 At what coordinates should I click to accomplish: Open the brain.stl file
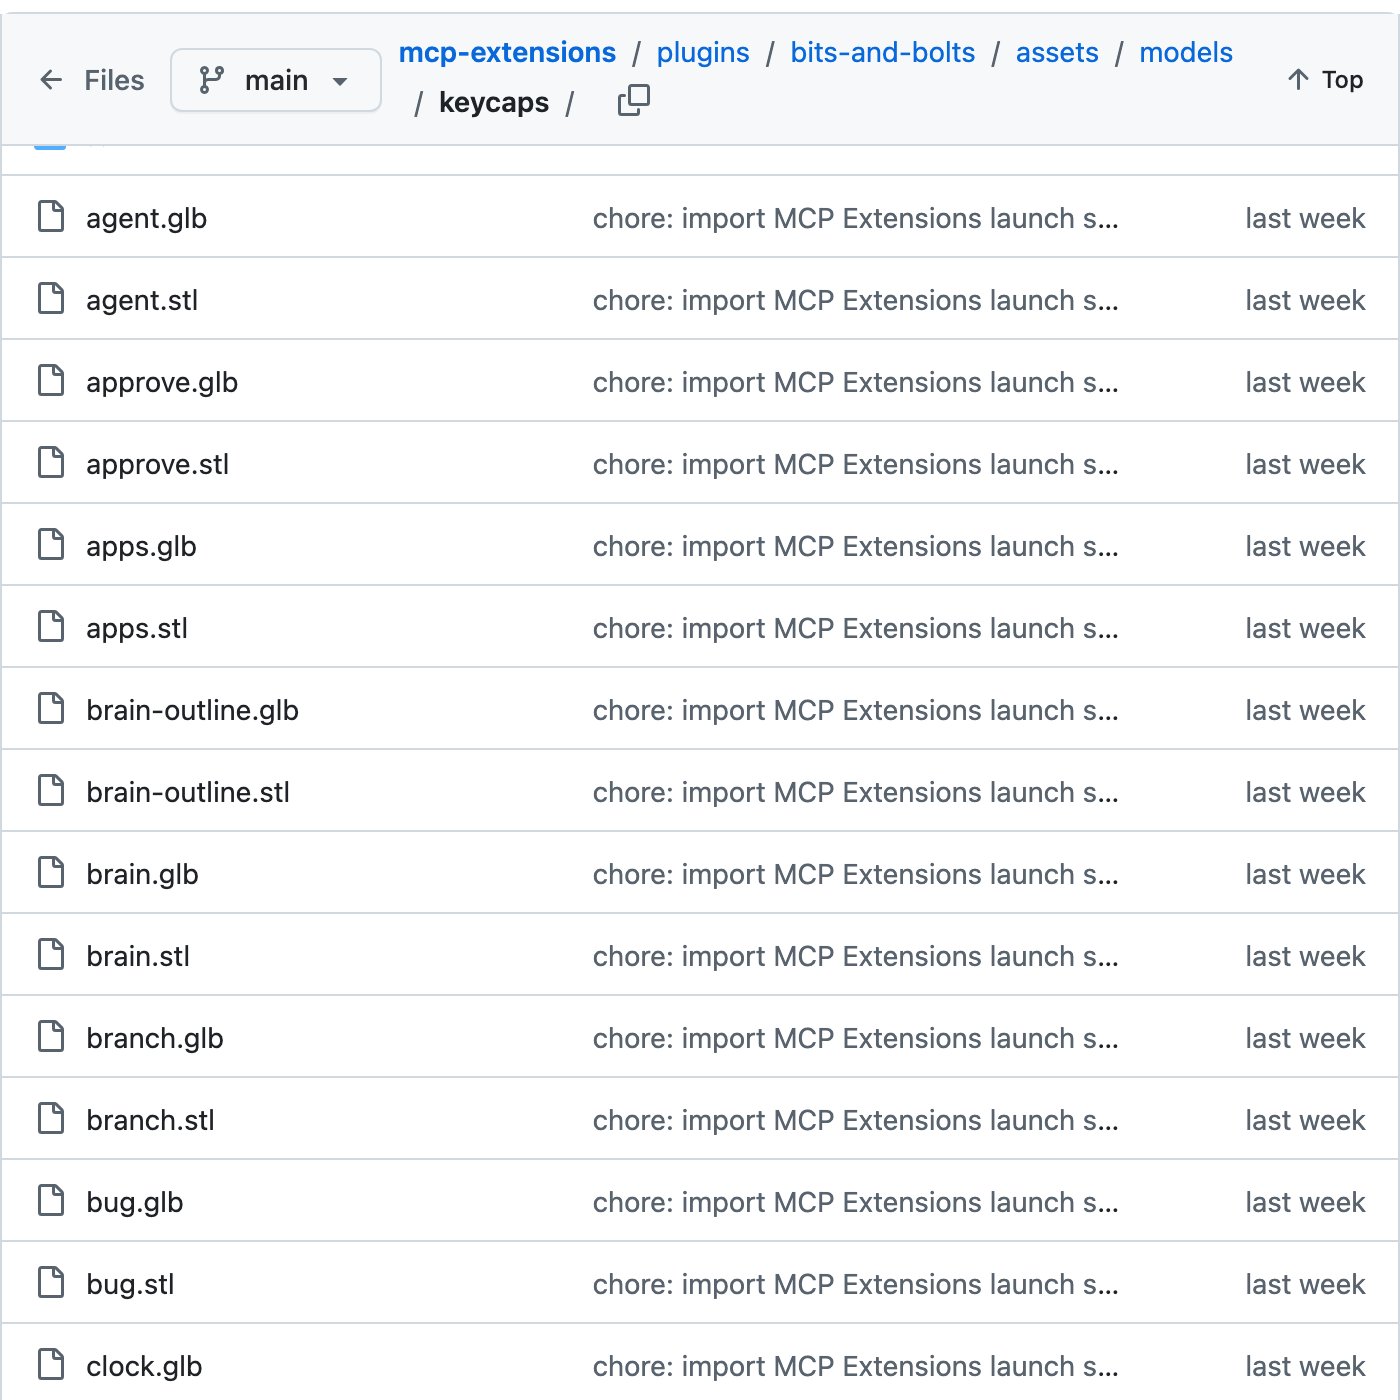[138, 956]
